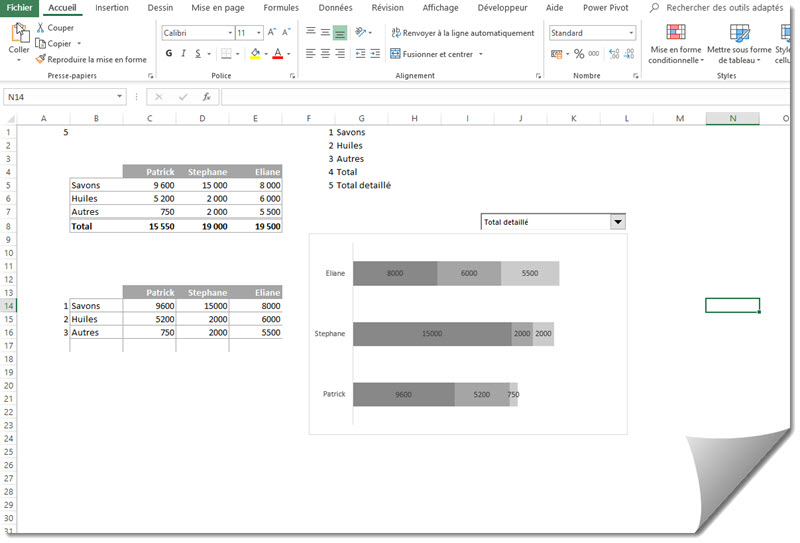Viewport: 800px width, 543px height.
Task: Click the Eliane 8000 chart bar segment
Action: [x=395, y=274]
